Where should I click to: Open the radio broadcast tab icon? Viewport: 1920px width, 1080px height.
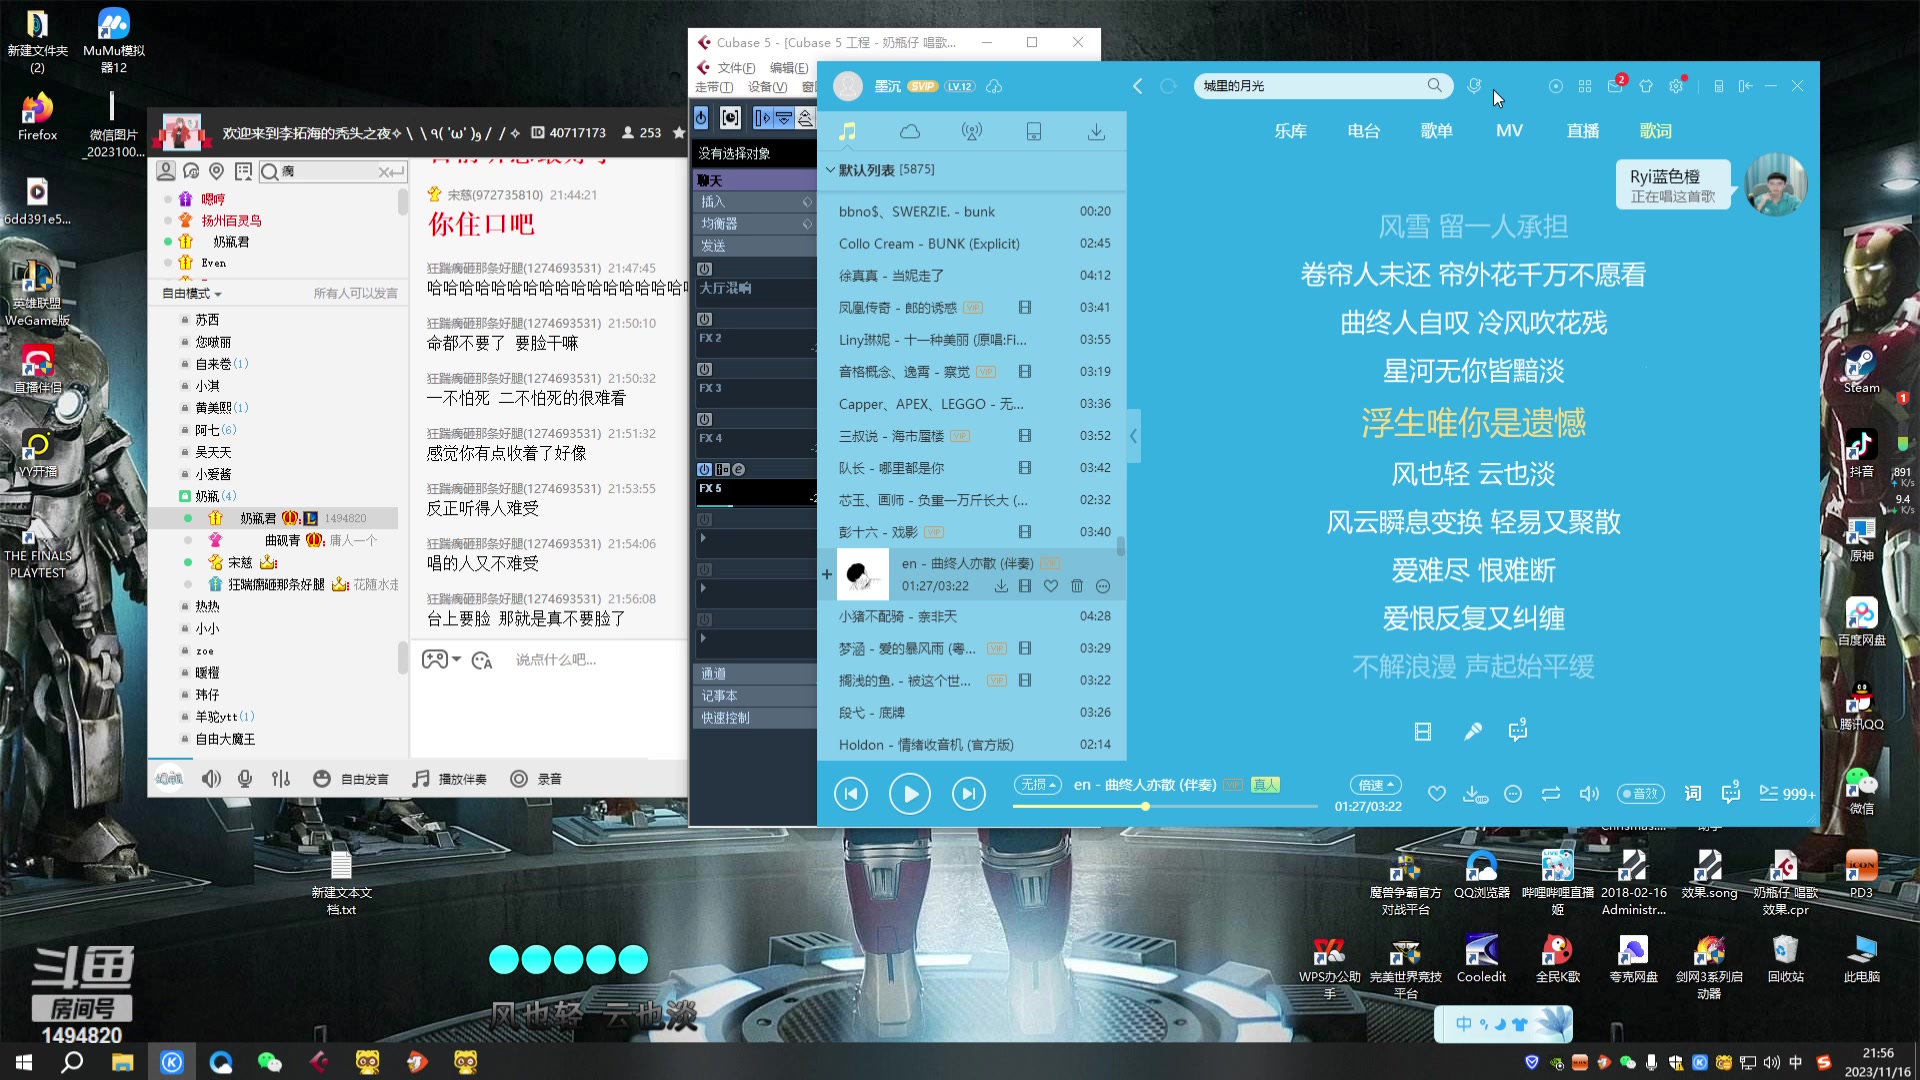pos(971,131)
